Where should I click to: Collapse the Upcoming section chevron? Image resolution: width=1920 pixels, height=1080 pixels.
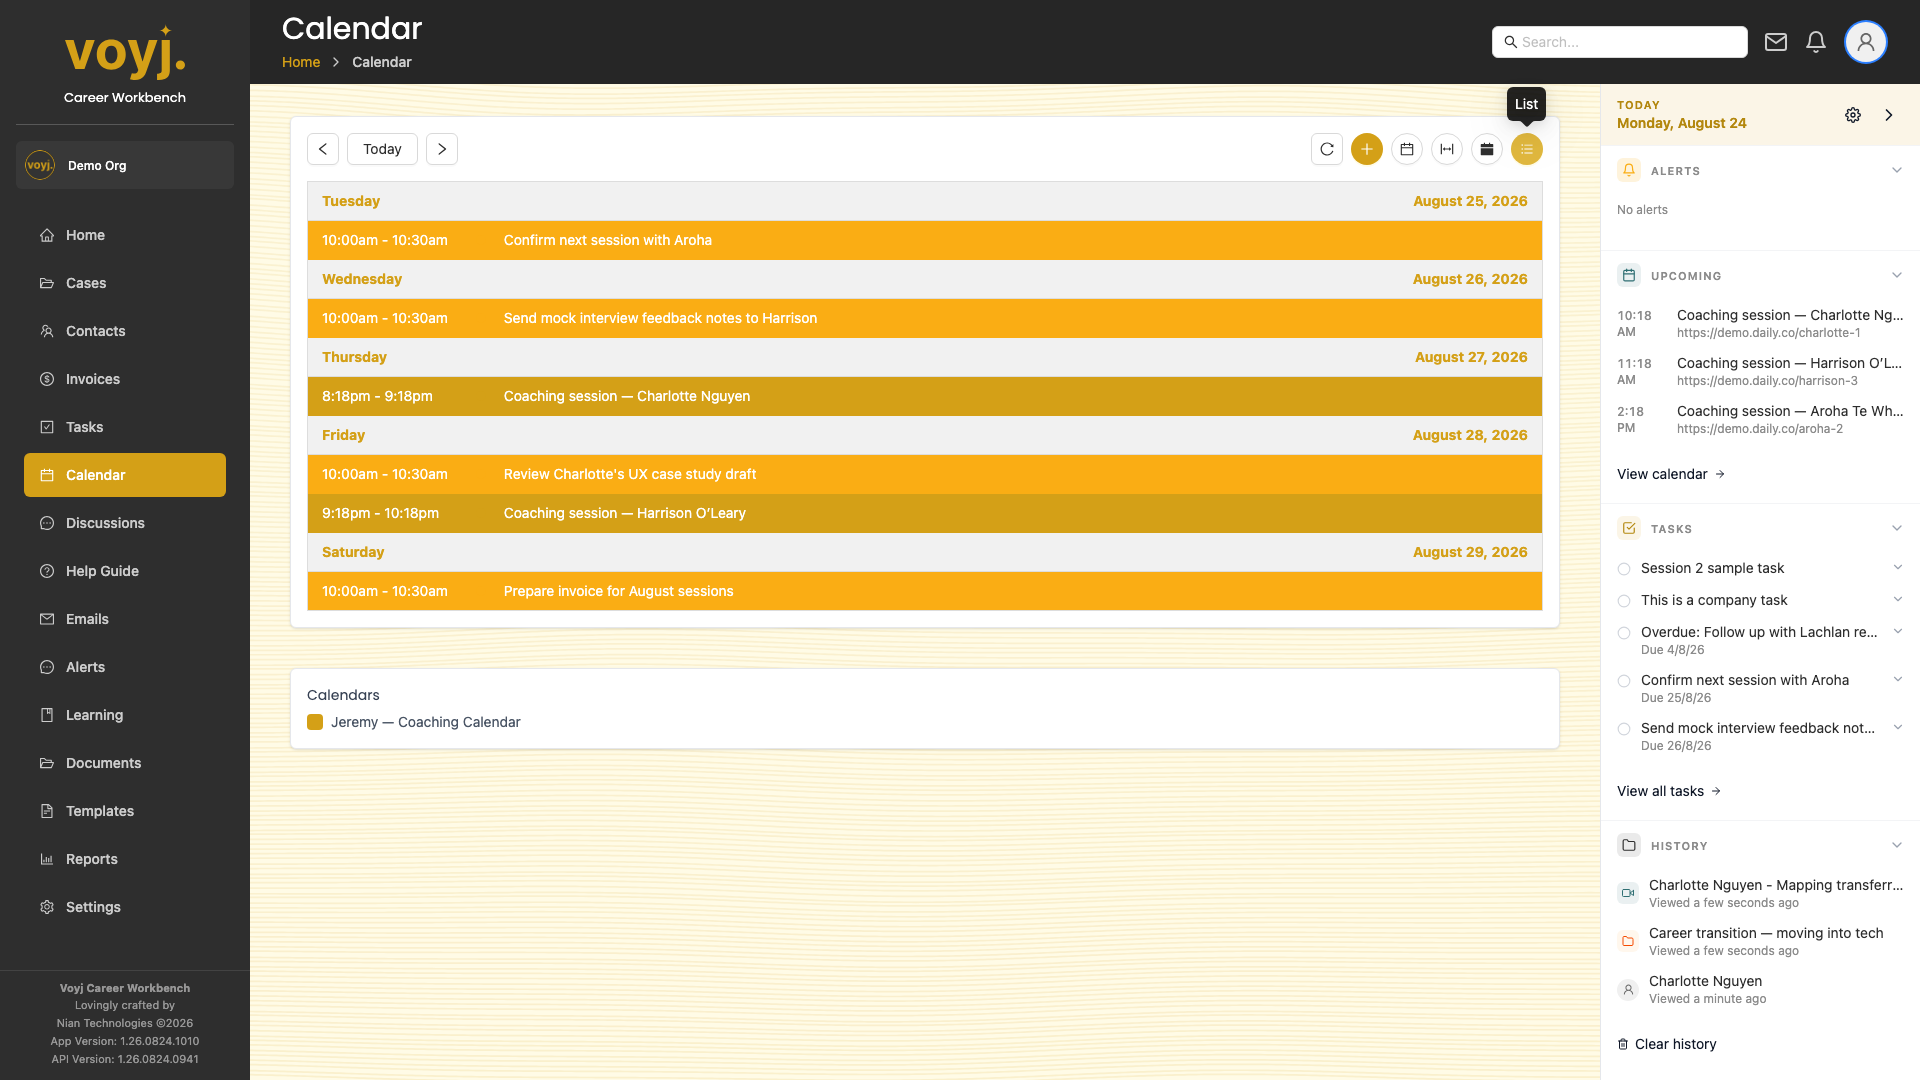[1897, 275]
